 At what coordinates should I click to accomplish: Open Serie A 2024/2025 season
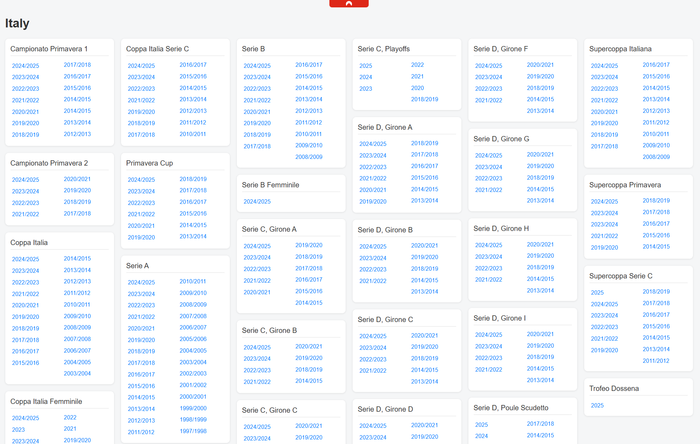click(x=142, y=282)
